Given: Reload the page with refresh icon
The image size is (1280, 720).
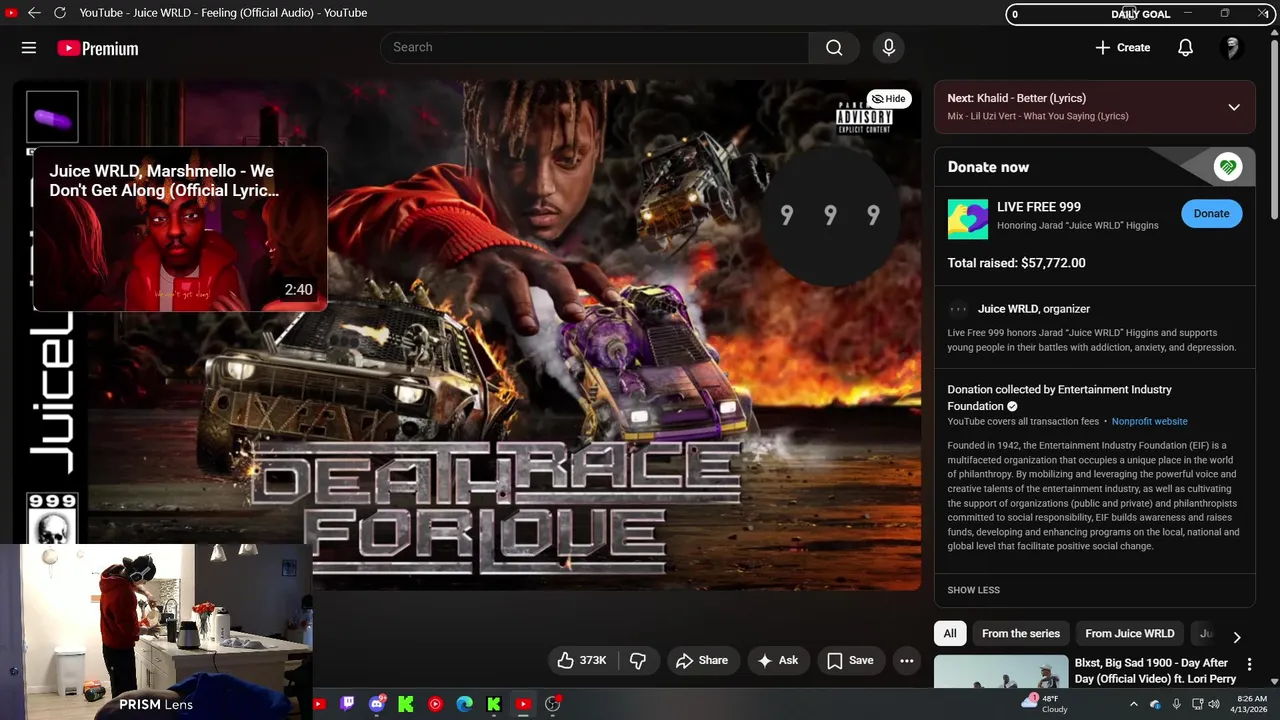Looking at the screenshot, I should point(60,13).
